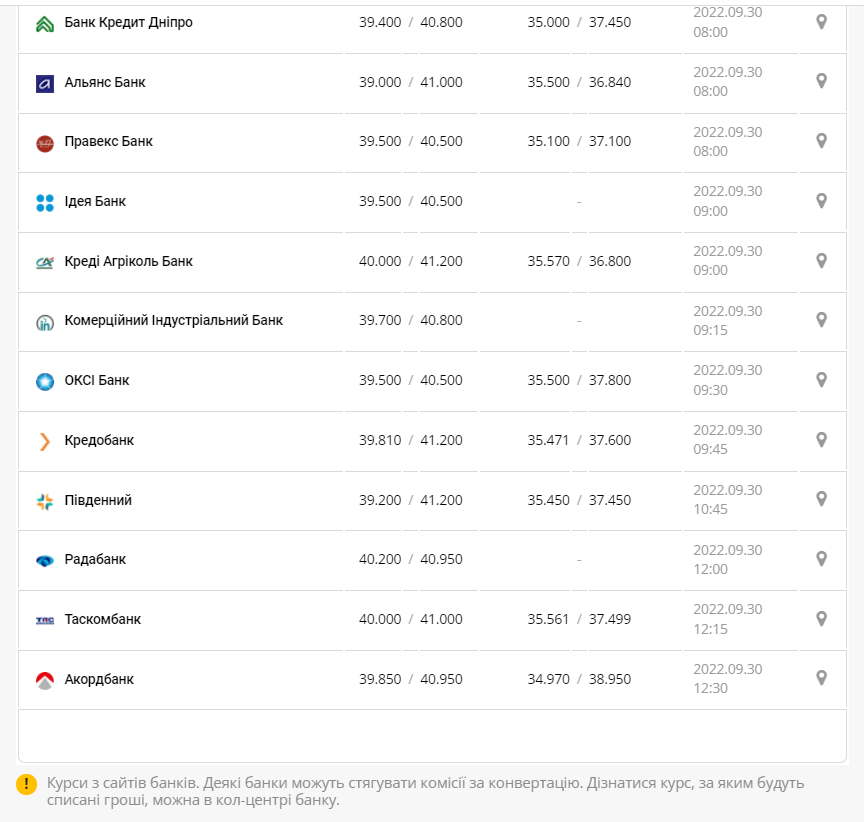Show Ідея Банк branches via pin icon

pos(821,201)
